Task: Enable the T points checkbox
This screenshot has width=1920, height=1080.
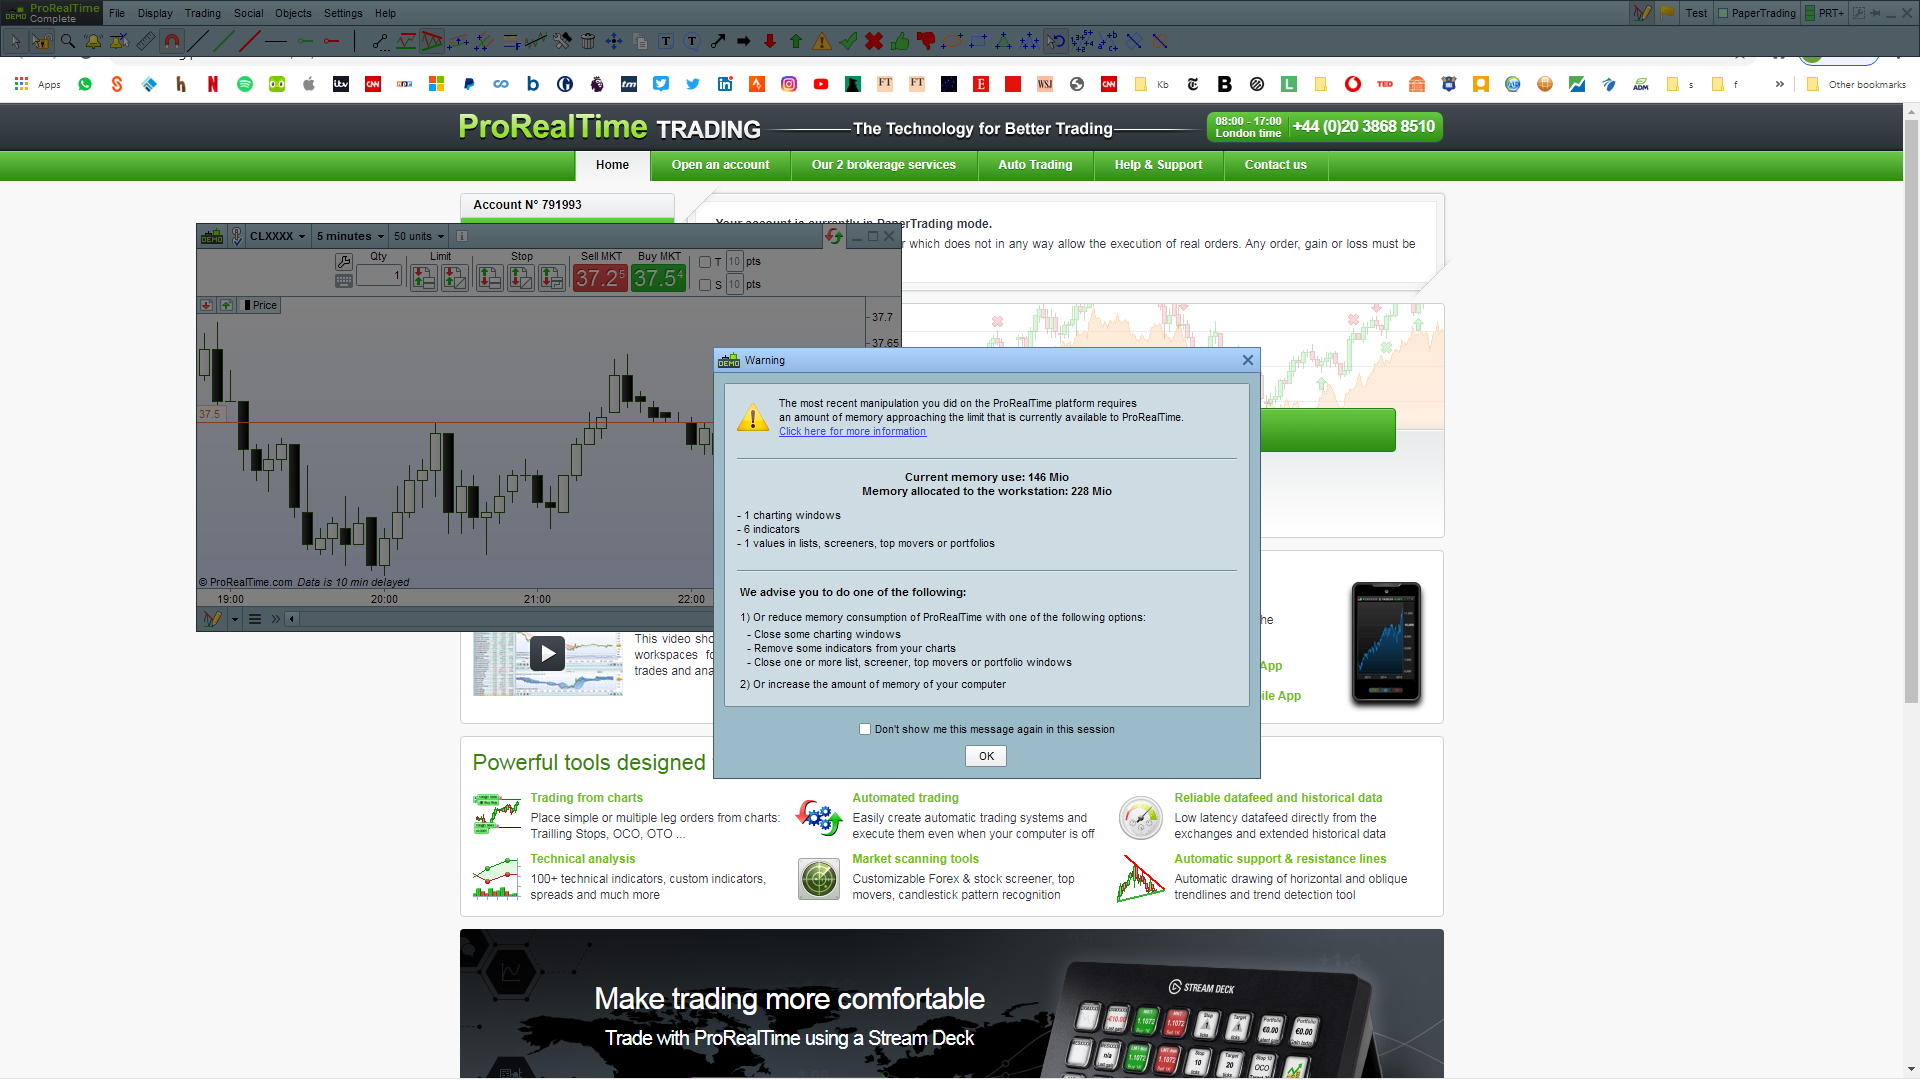Action: coord(705,262)
